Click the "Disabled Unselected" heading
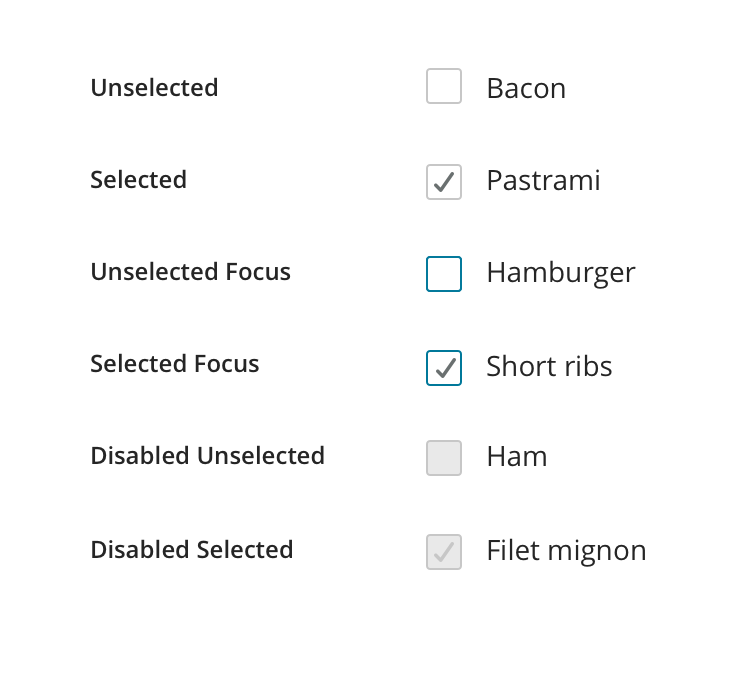The height and width of the screenshot is (682, 740). 207,456
